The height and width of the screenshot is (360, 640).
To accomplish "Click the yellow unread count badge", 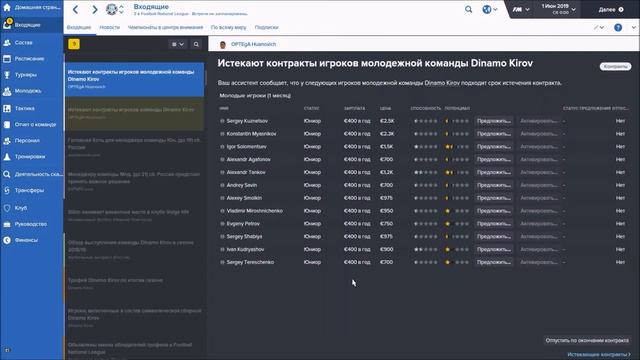I will [74, 44].
